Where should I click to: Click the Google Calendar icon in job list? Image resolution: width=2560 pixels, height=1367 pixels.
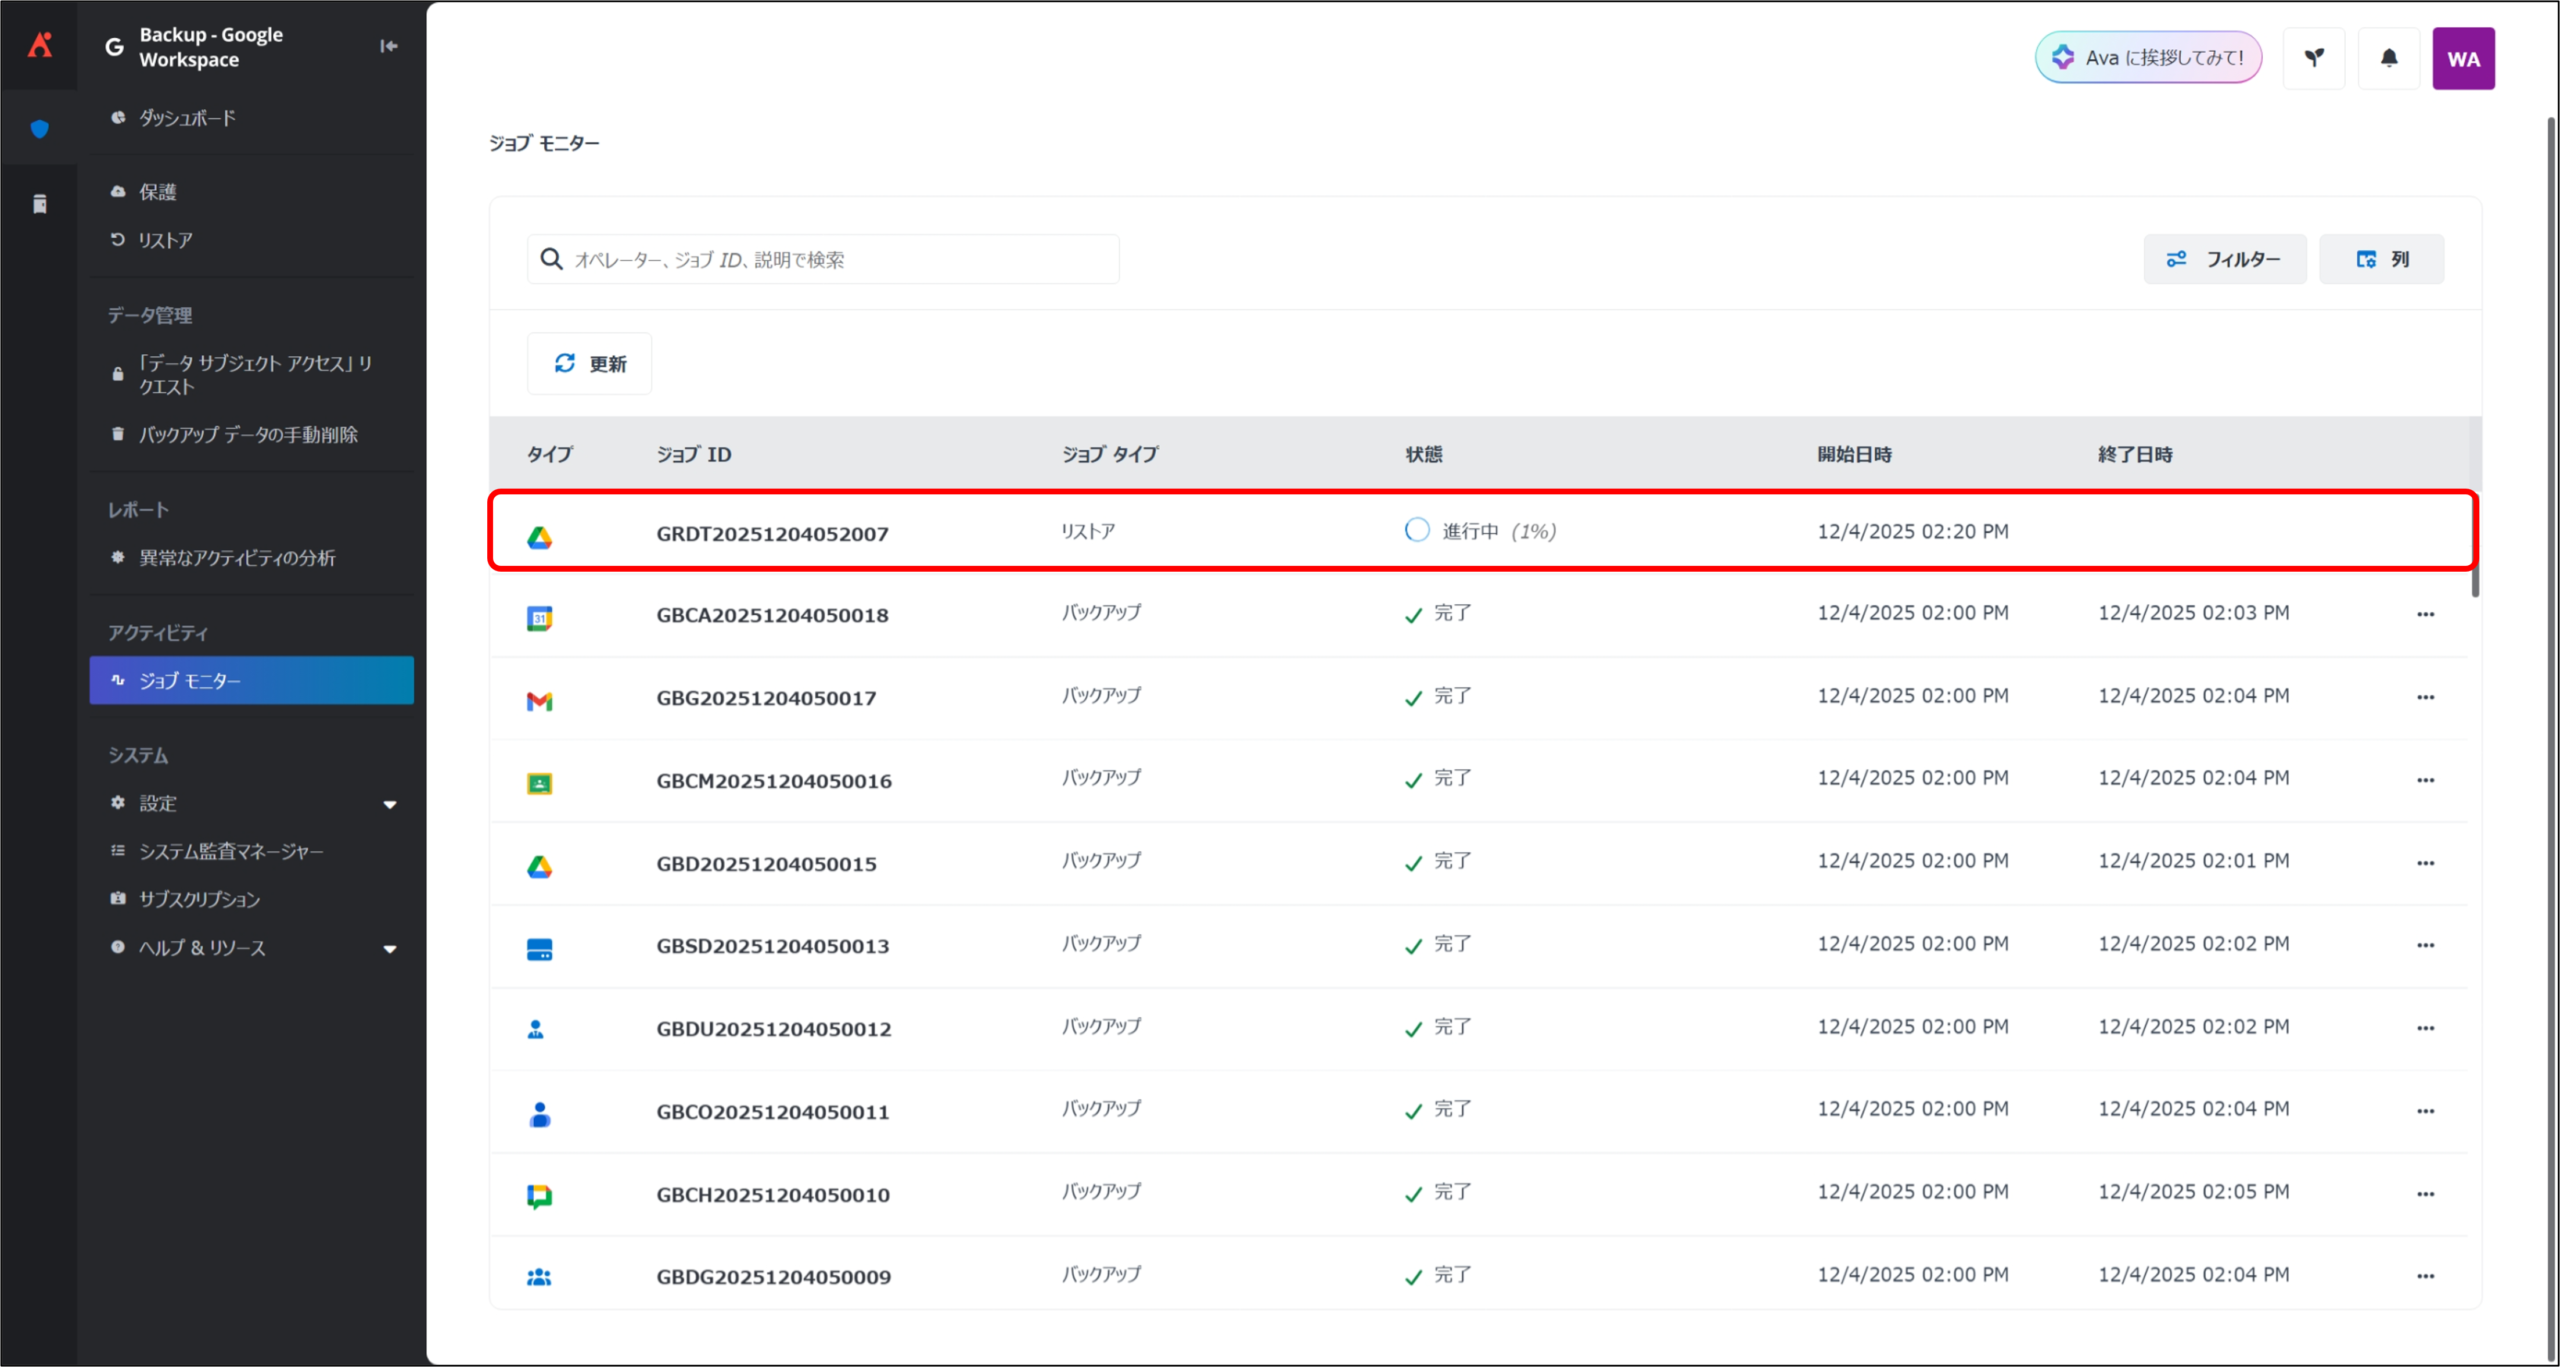(539, 617)
